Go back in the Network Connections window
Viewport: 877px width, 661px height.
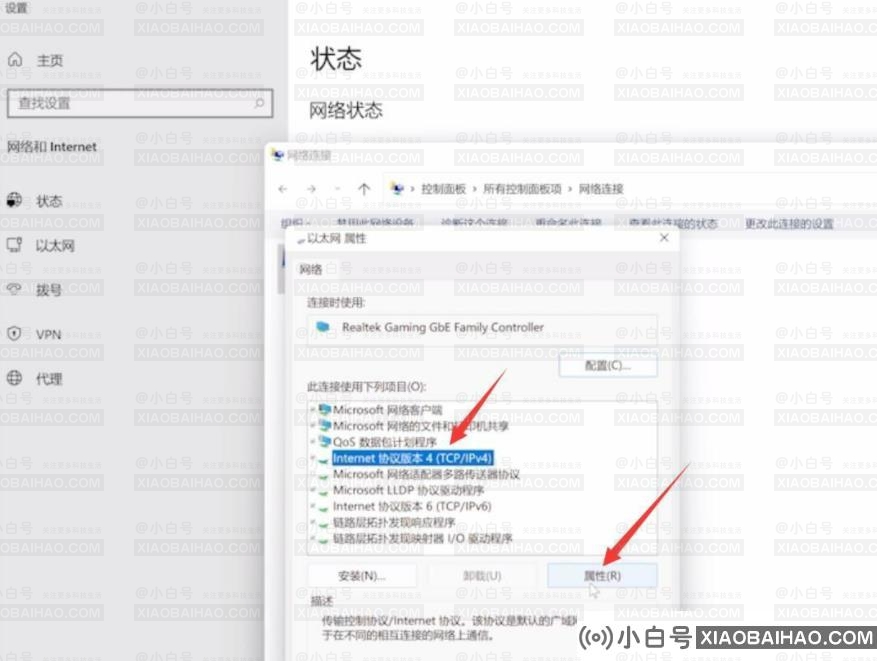(x=282, y=189)
